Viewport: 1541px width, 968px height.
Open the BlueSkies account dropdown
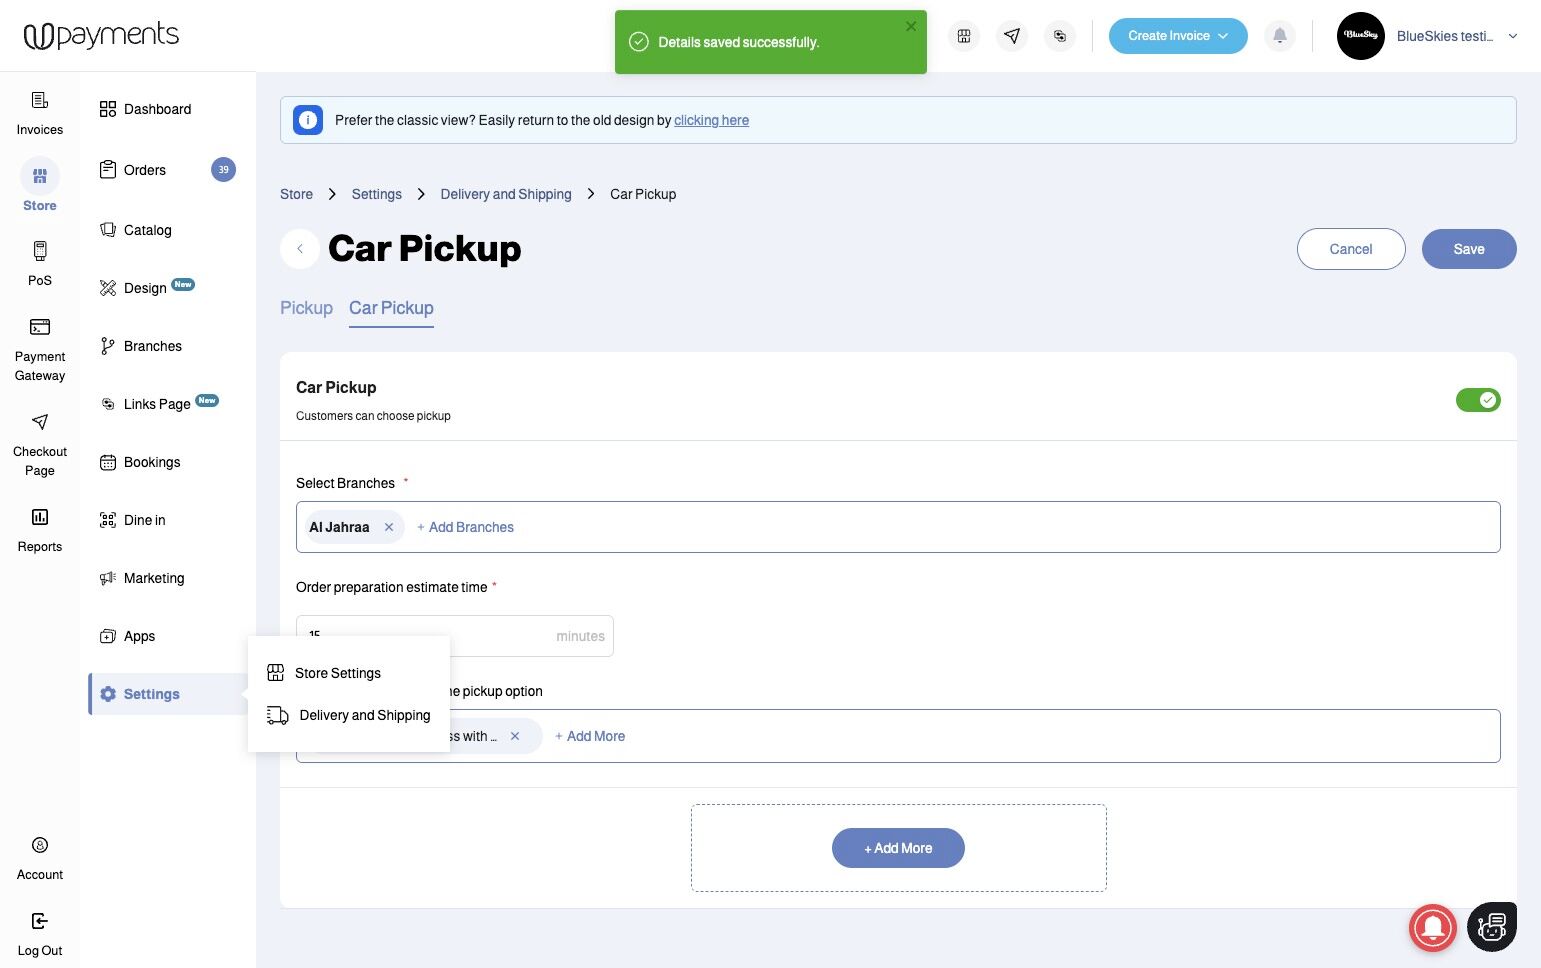pyautogui.click(x=1512, y=36)
